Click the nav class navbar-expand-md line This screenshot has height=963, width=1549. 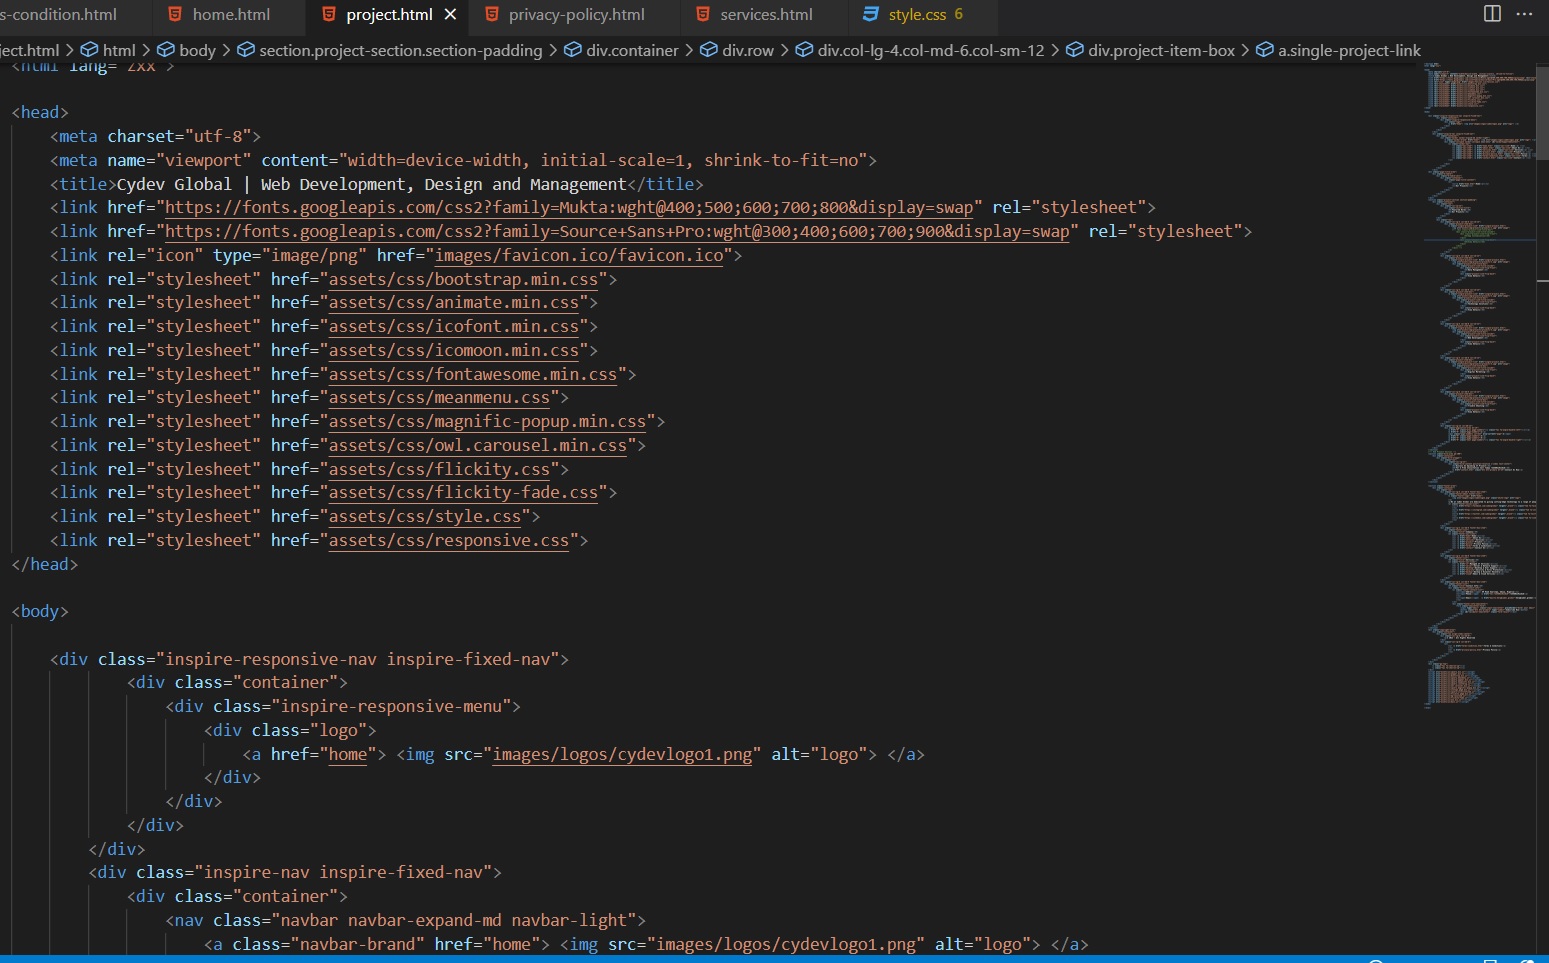[x=405, y=921]
